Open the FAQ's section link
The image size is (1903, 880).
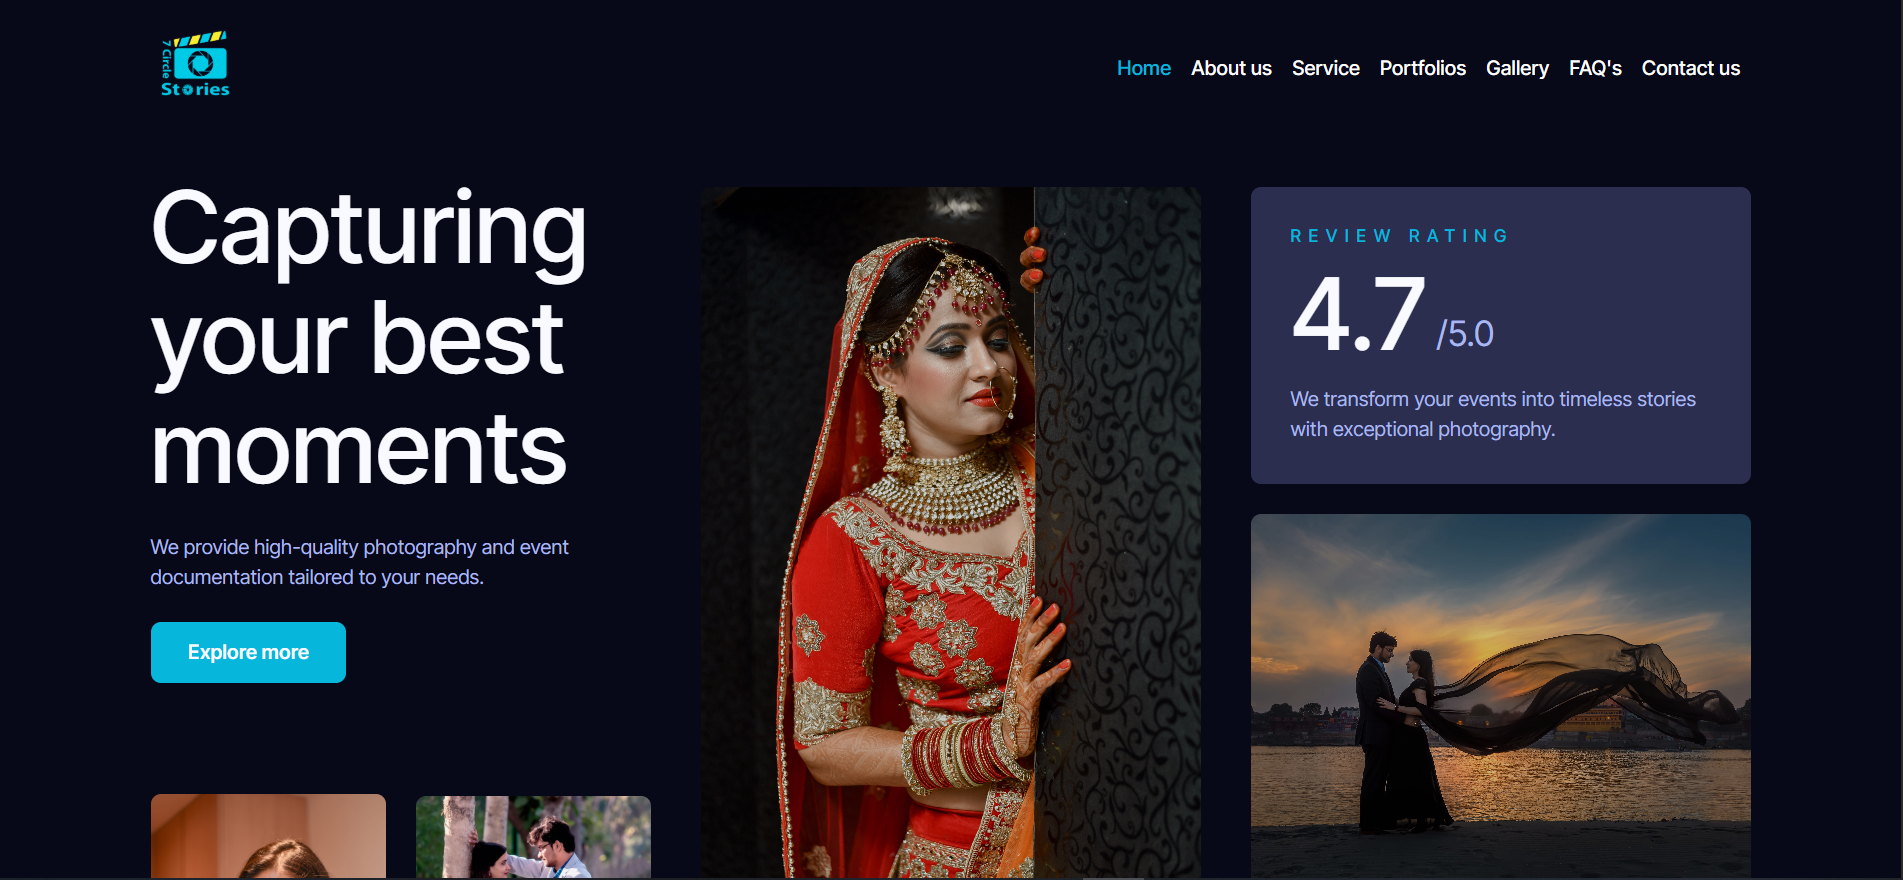click(1595, 68)
